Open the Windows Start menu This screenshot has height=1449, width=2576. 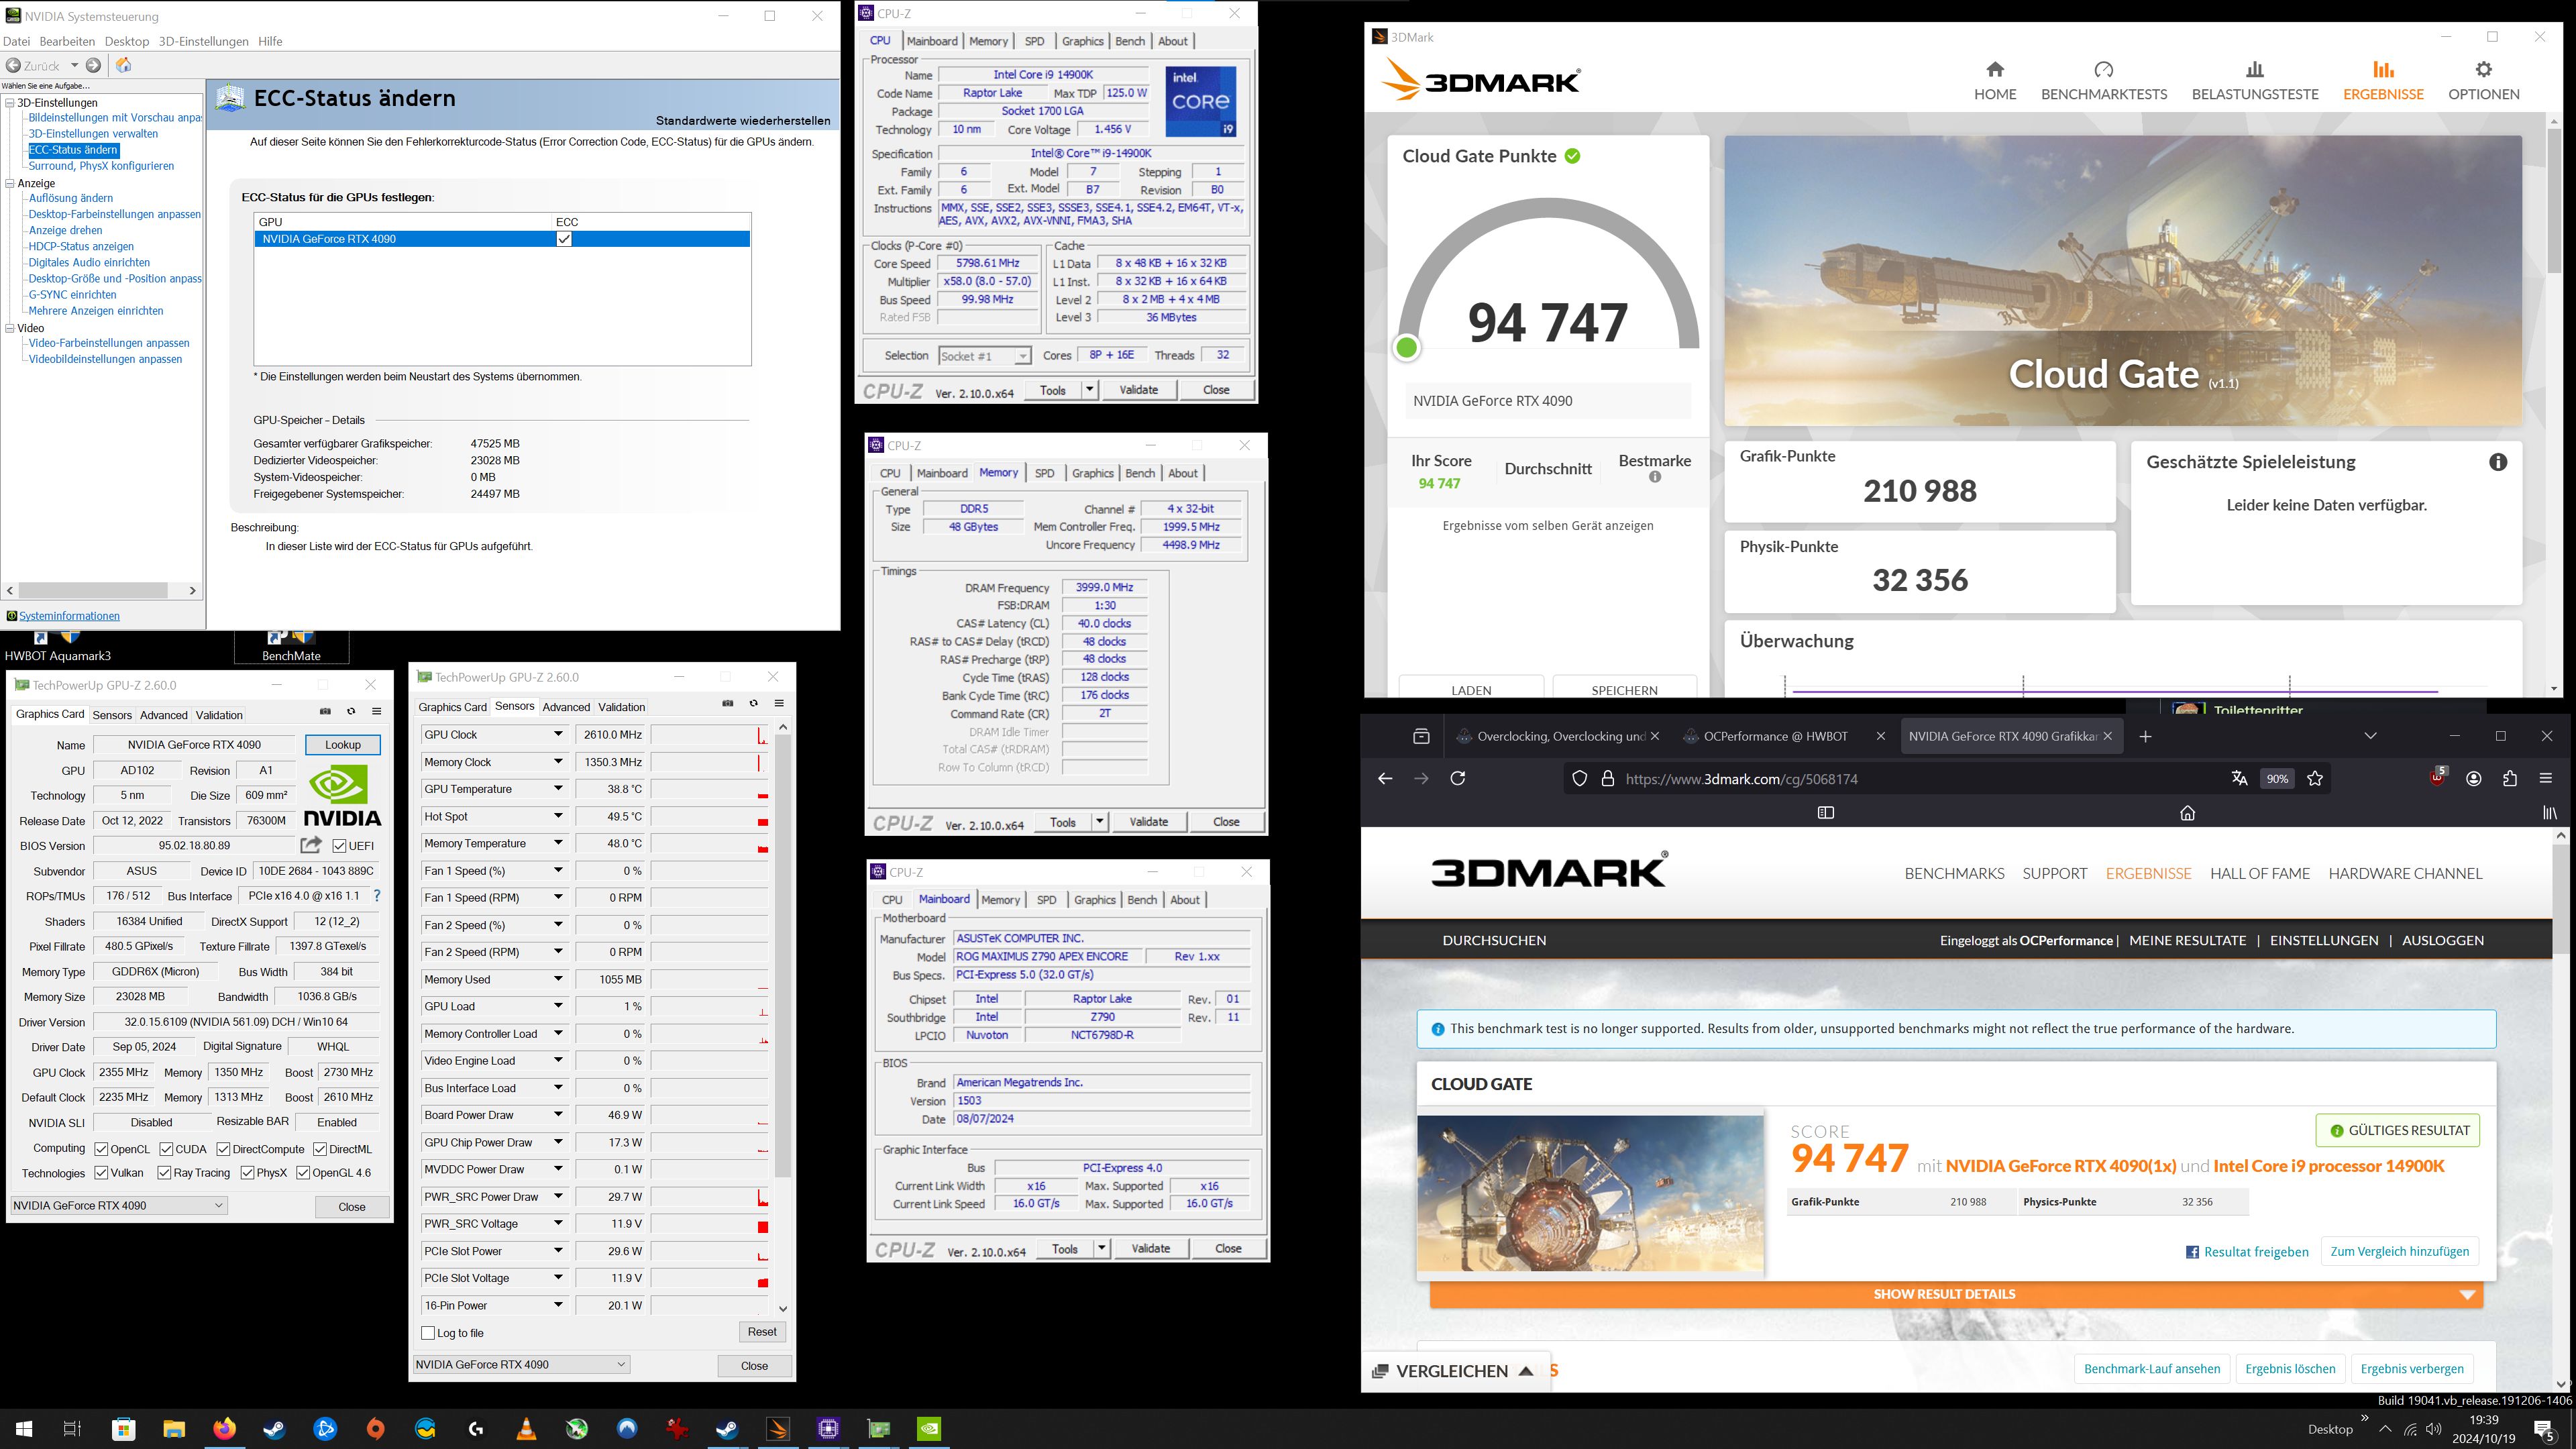pyautogui.click(x=23, y=1429)
